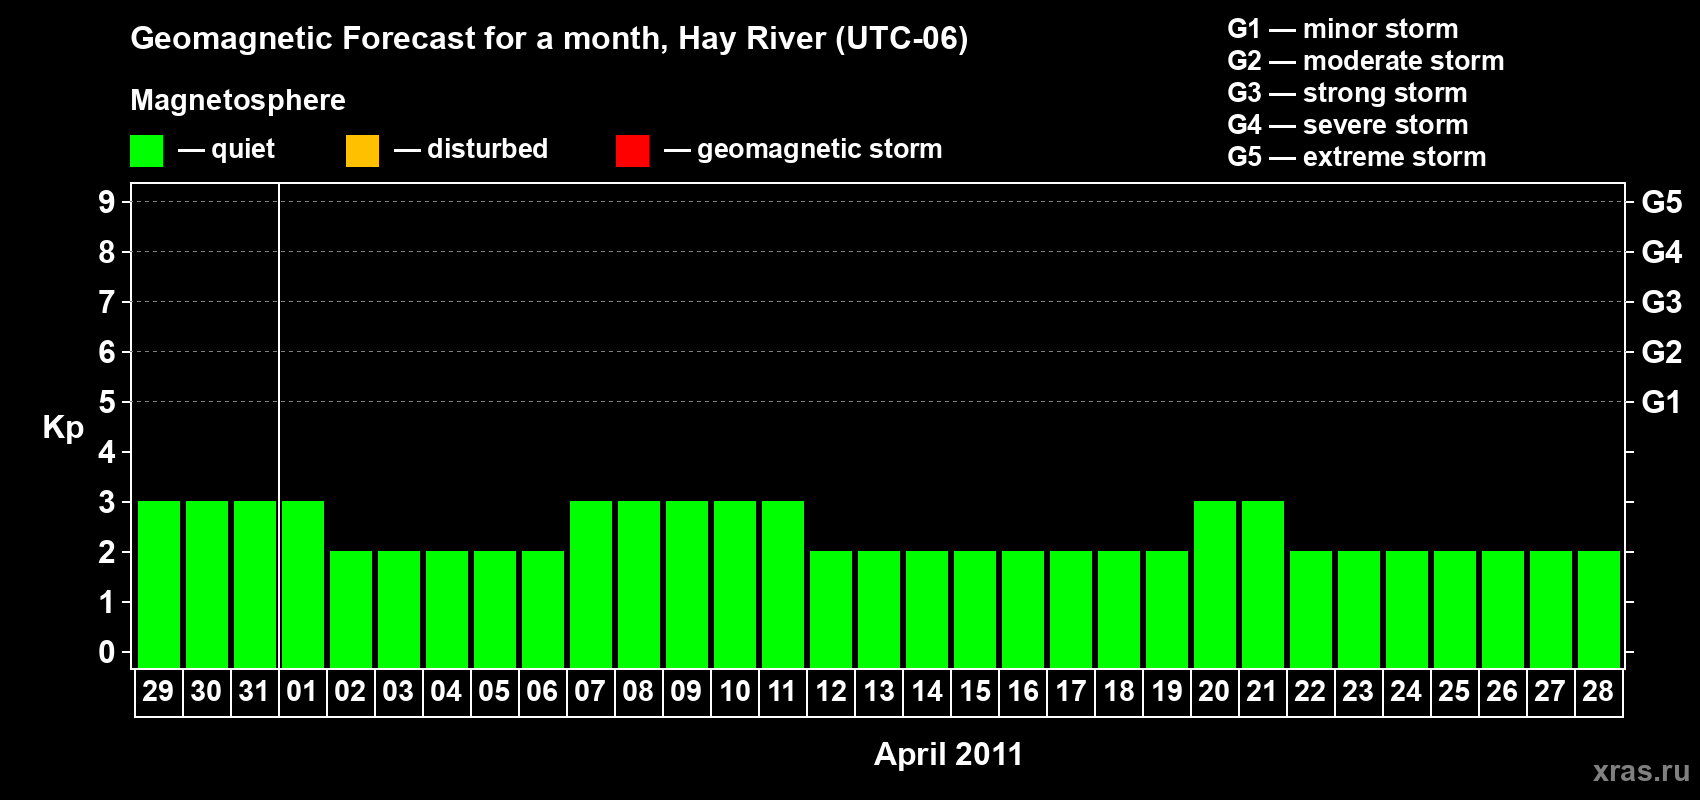1700x800 pixels.
Task: Click the 'G1 — minor storm' legend text
Action: click(1343, 29)
